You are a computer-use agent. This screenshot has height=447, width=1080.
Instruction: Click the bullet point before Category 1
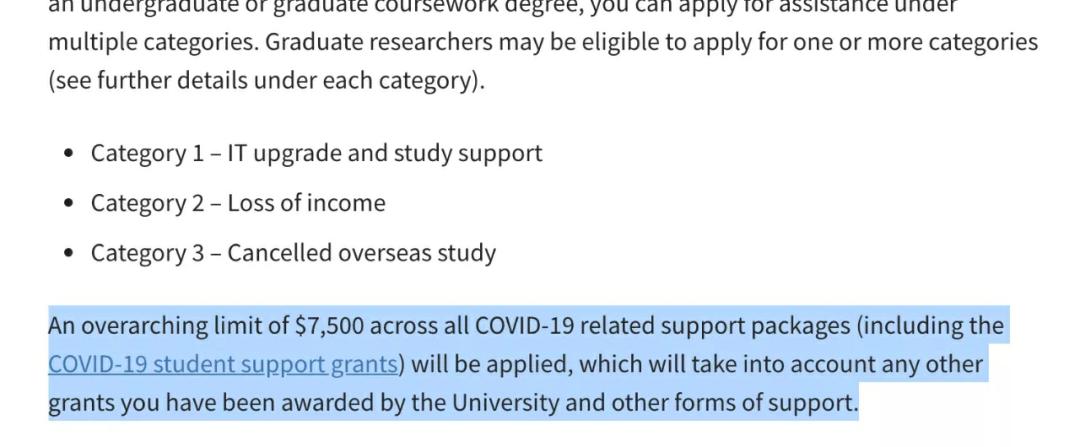67,154
